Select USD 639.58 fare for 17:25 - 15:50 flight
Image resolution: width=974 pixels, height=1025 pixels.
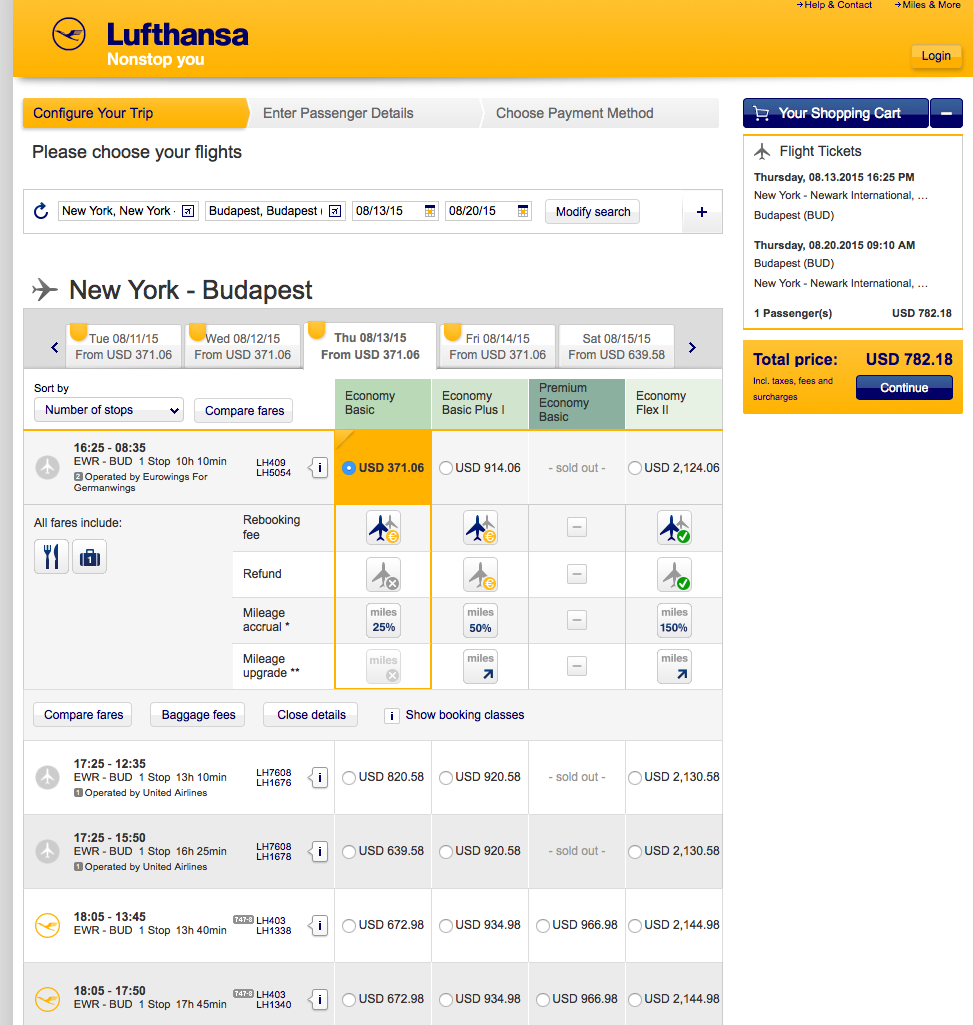tap(349, 851)
